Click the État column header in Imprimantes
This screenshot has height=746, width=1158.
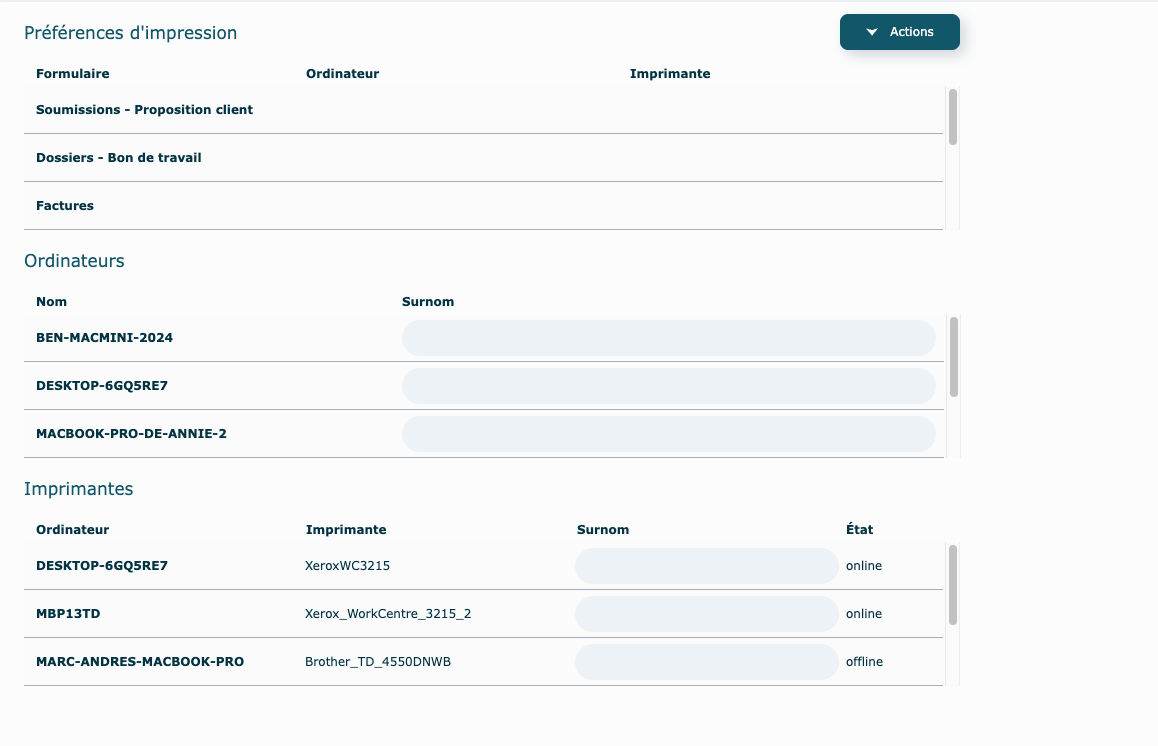point(859,530)
